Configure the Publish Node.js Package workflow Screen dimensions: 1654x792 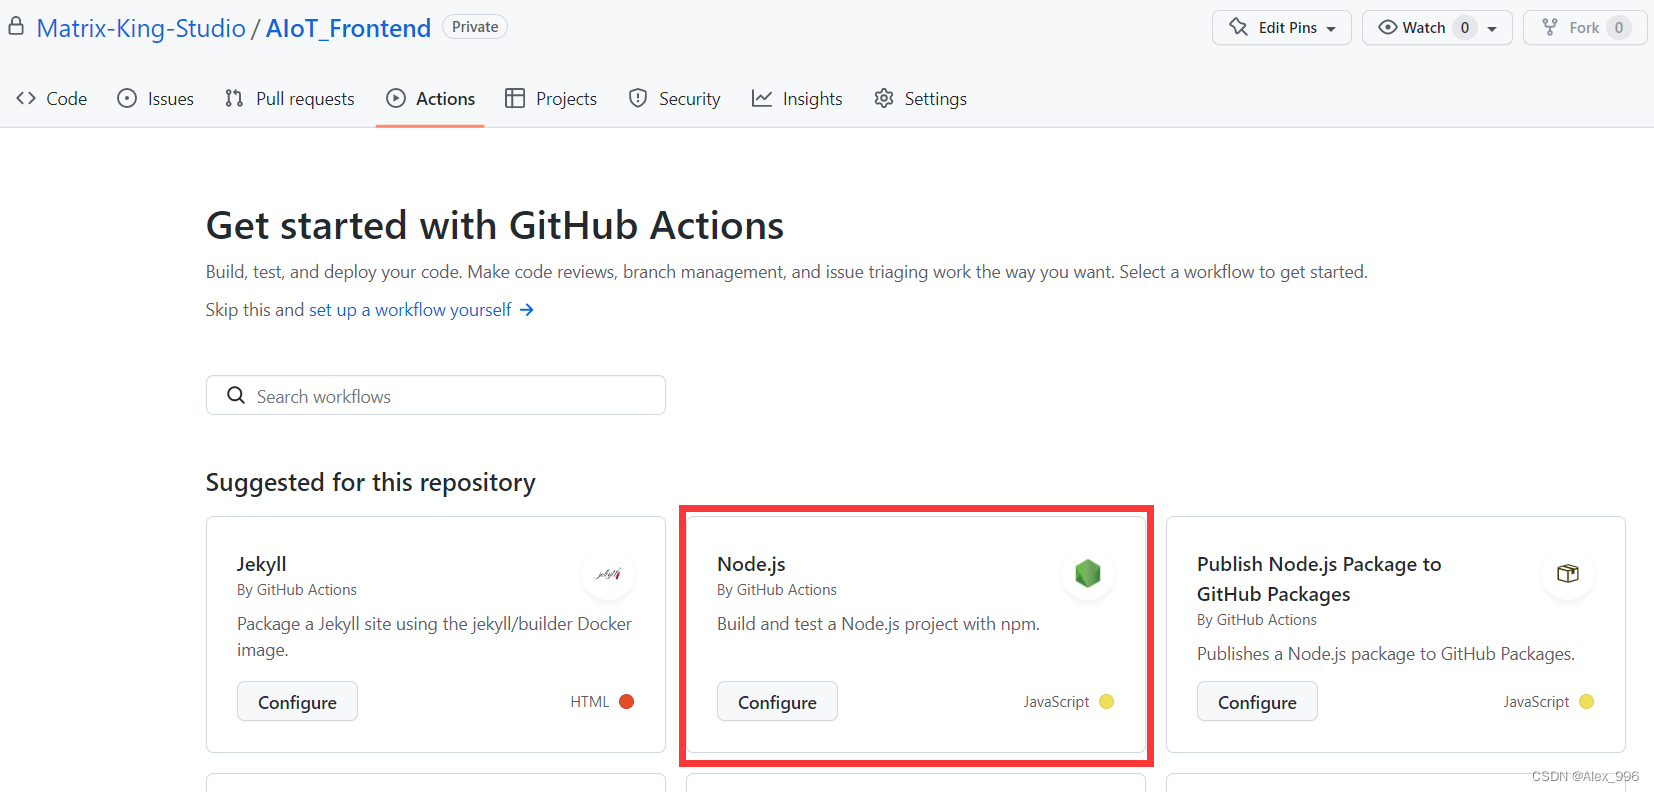click(1257, 702)
